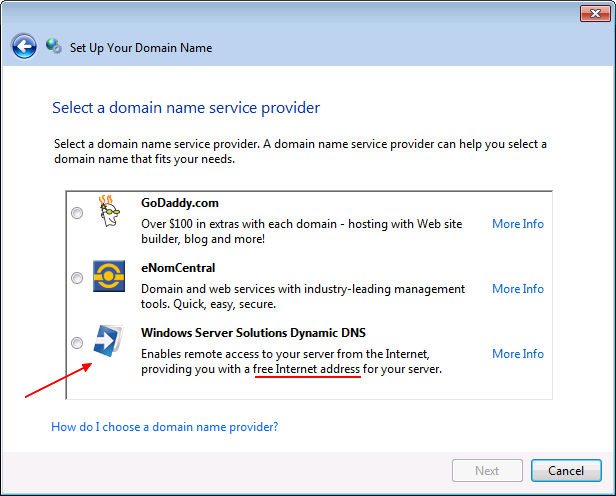Select the GoDaddy.com radio button
Viewport: 616px width, 496px height.
[77, 213]
